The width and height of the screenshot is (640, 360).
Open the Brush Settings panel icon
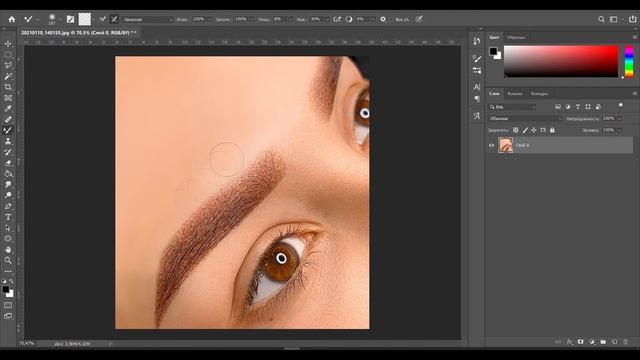pyautogui.click(x=477, y=71)
